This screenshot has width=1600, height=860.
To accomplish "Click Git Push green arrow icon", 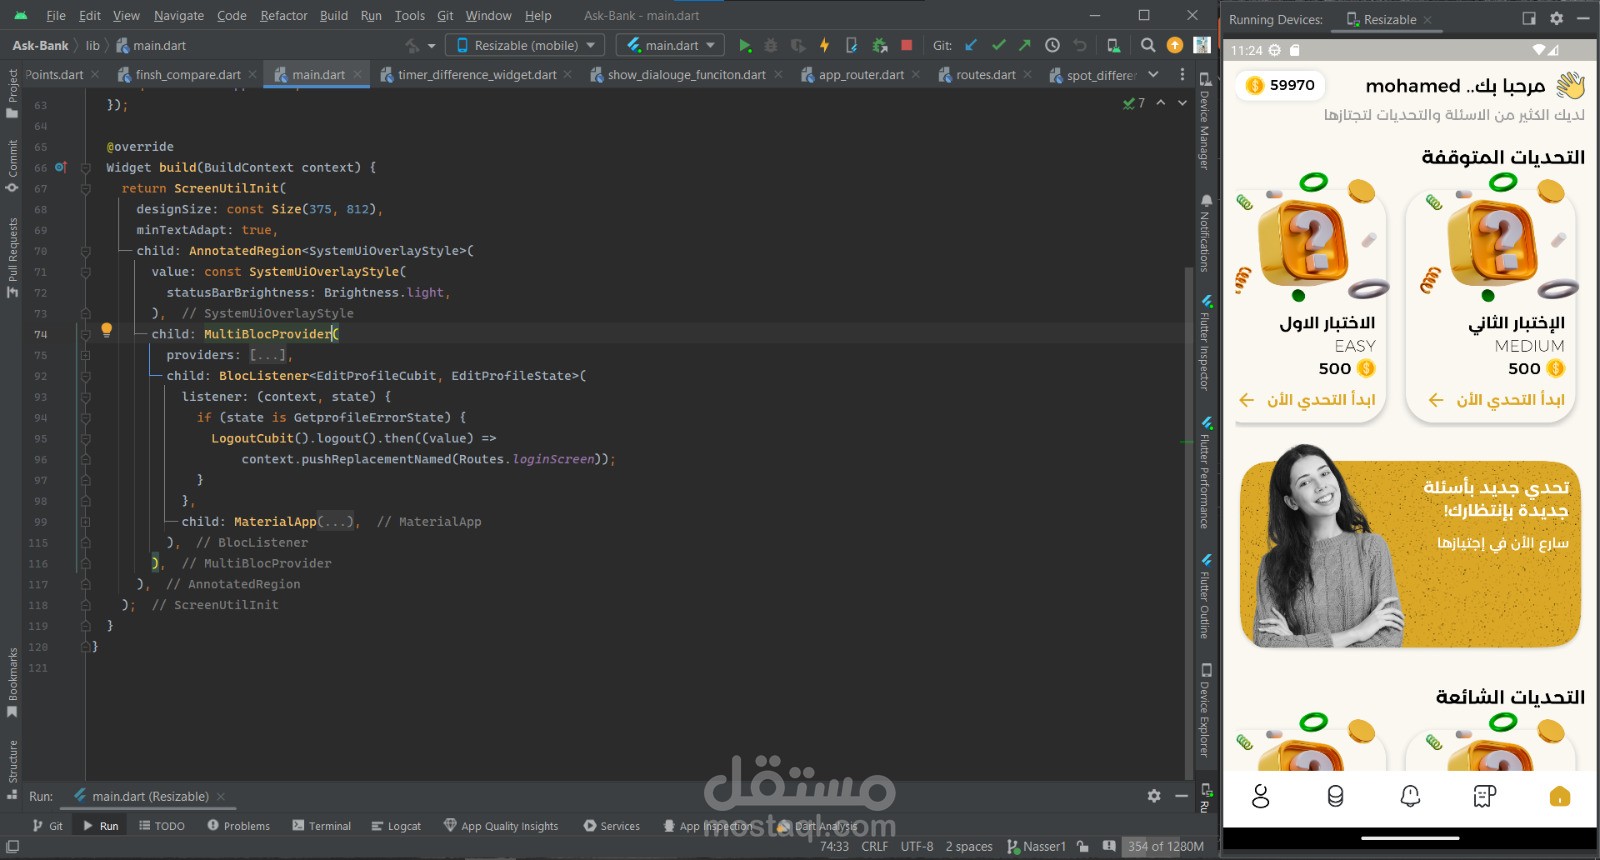I will tap(1025, 45).
